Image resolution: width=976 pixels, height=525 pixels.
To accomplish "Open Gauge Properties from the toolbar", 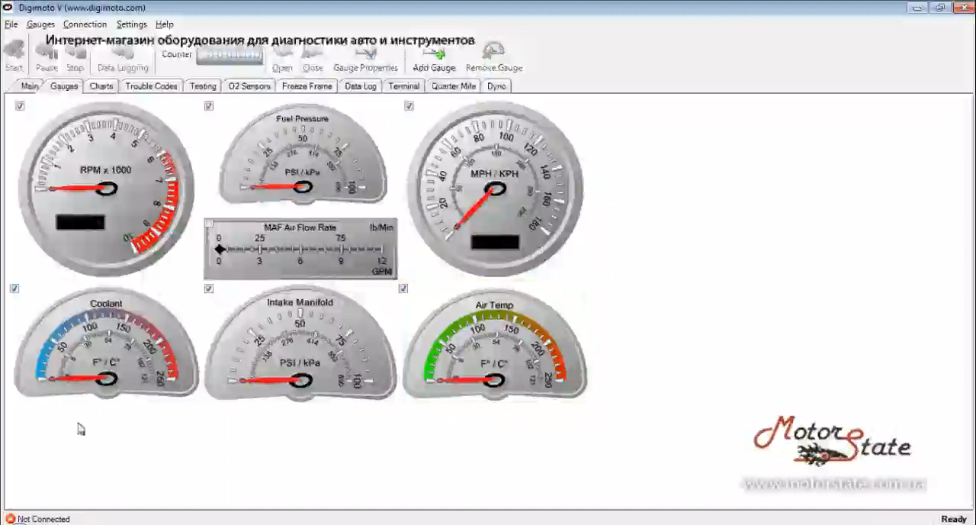I will (365, 59).
